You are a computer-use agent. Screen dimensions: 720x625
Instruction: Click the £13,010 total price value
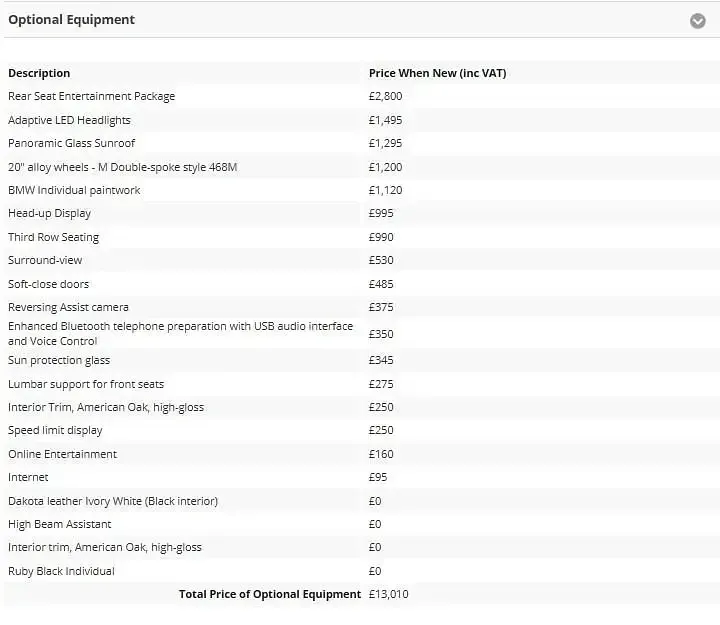(x=388, y=594)
